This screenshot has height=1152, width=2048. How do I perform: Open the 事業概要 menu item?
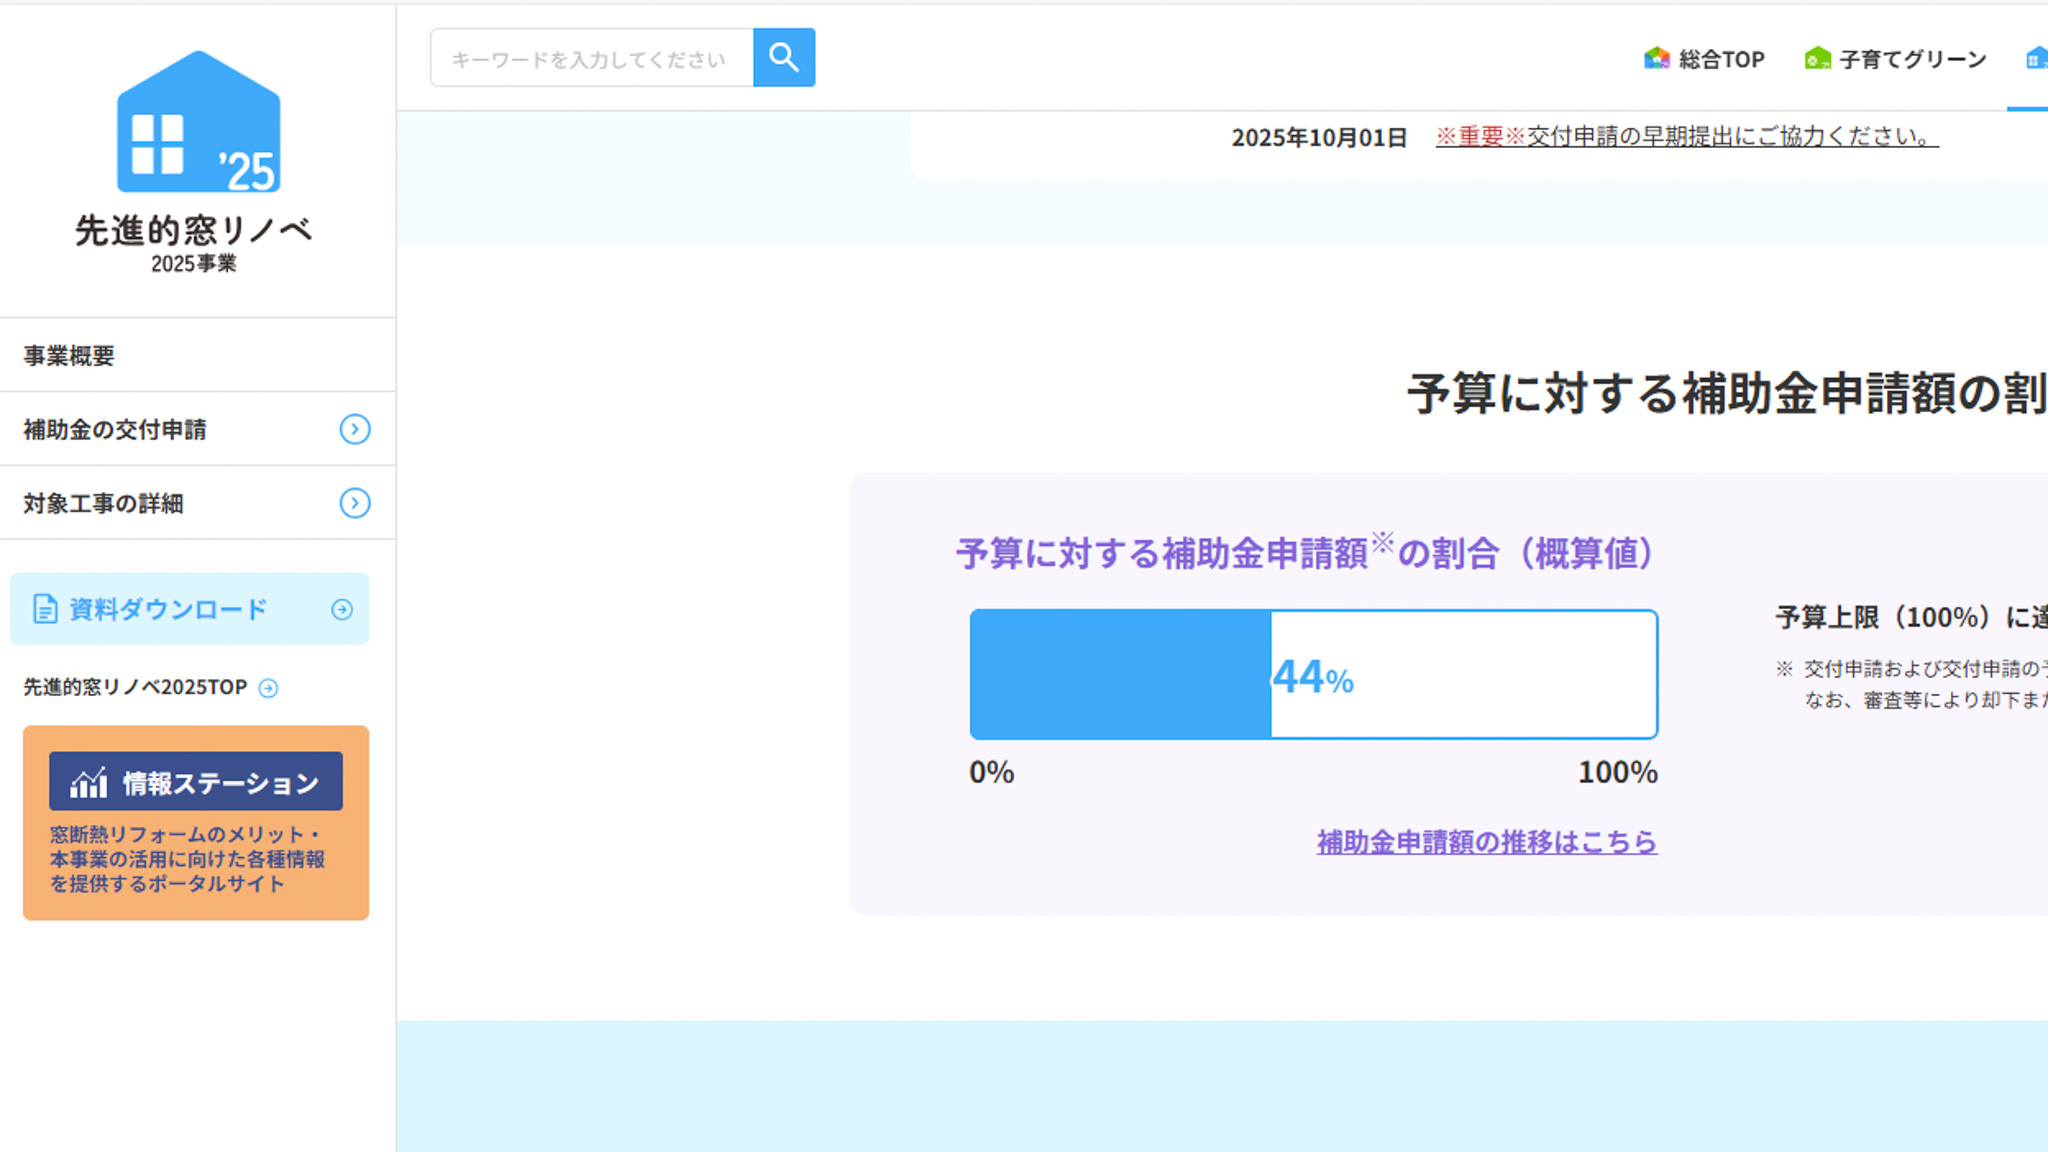[x=70, y=356]
